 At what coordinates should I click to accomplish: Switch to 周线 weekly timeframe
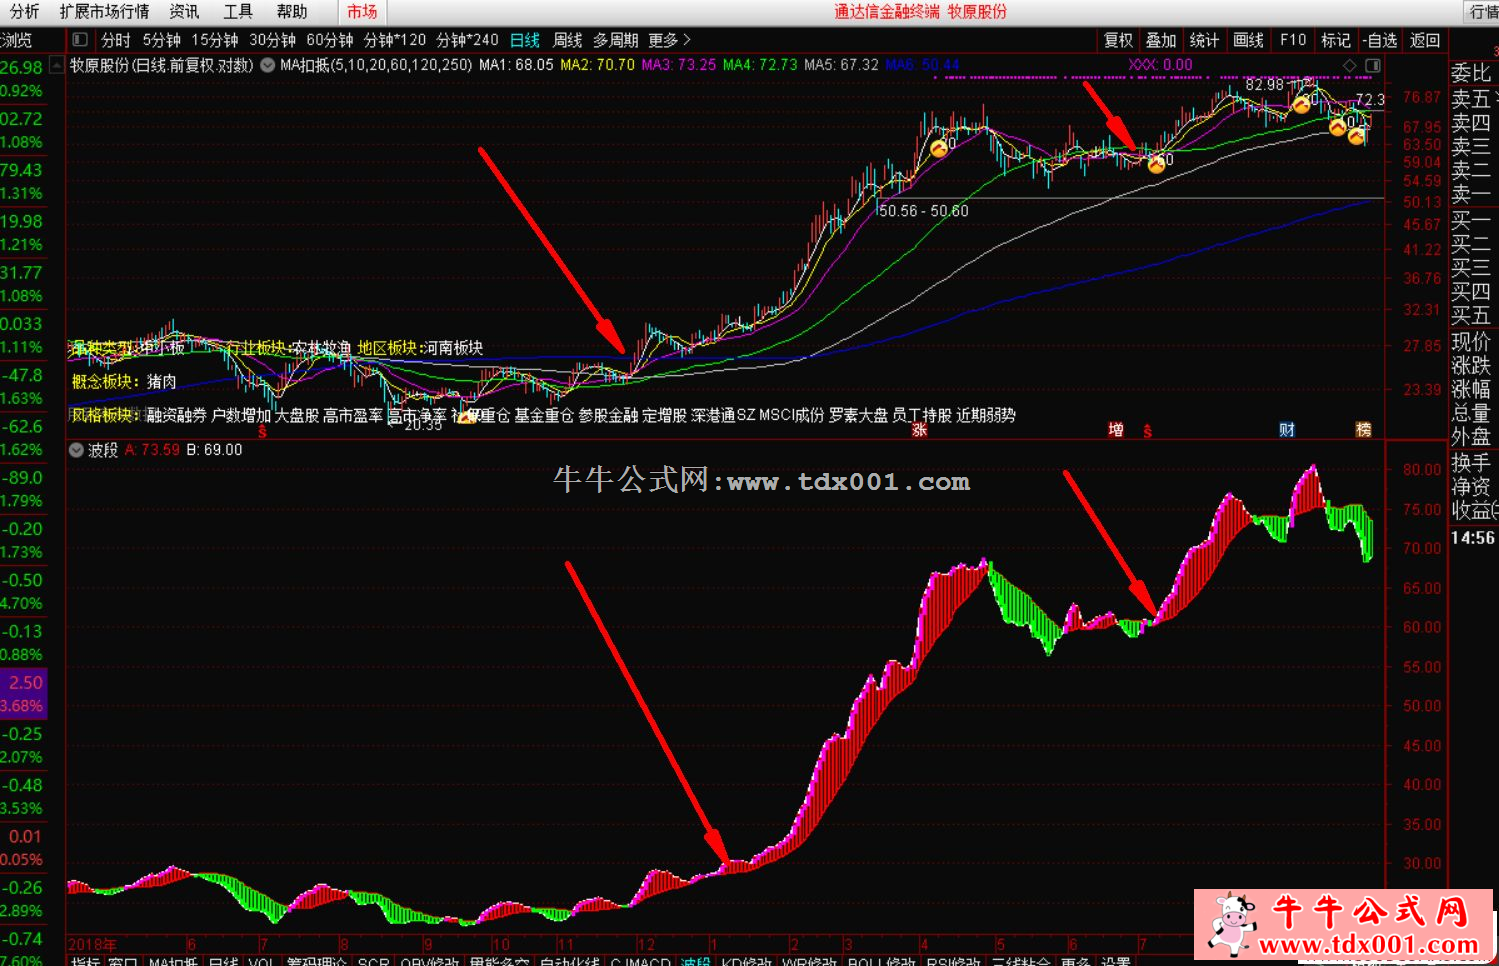[567, 40]
